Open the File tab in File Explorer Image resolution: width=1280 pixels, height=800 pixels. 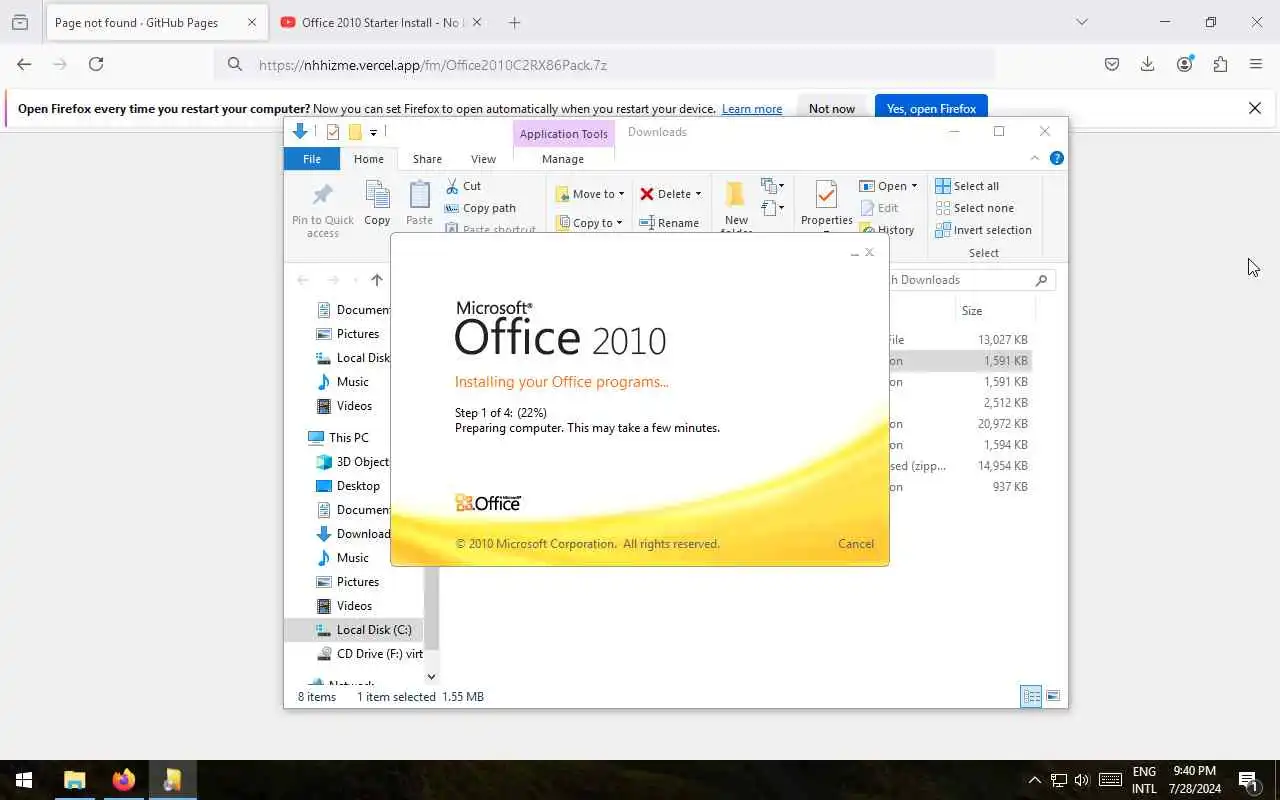pos(312,159)
